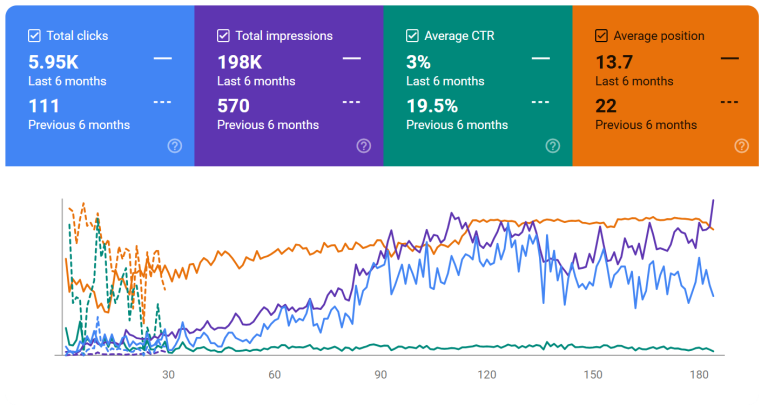This screenshot has width=768, height=412.
Task: Toggle the Average CTR checkbox
Action: [412, 36]
